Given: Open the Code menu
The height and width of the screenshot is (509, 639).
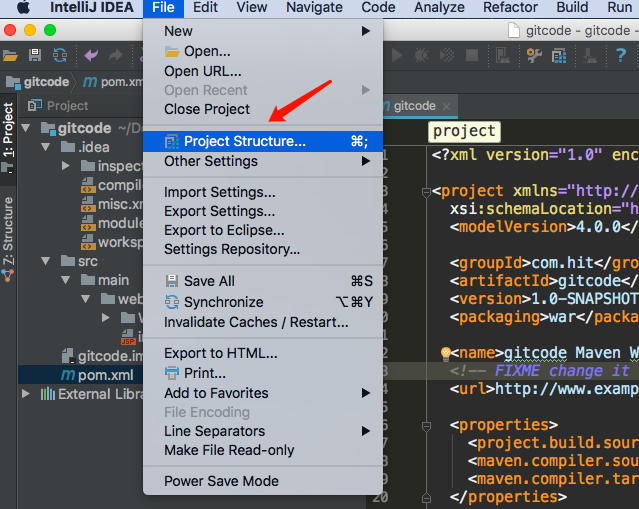Looking at the screenshot, I should [378, 7].
